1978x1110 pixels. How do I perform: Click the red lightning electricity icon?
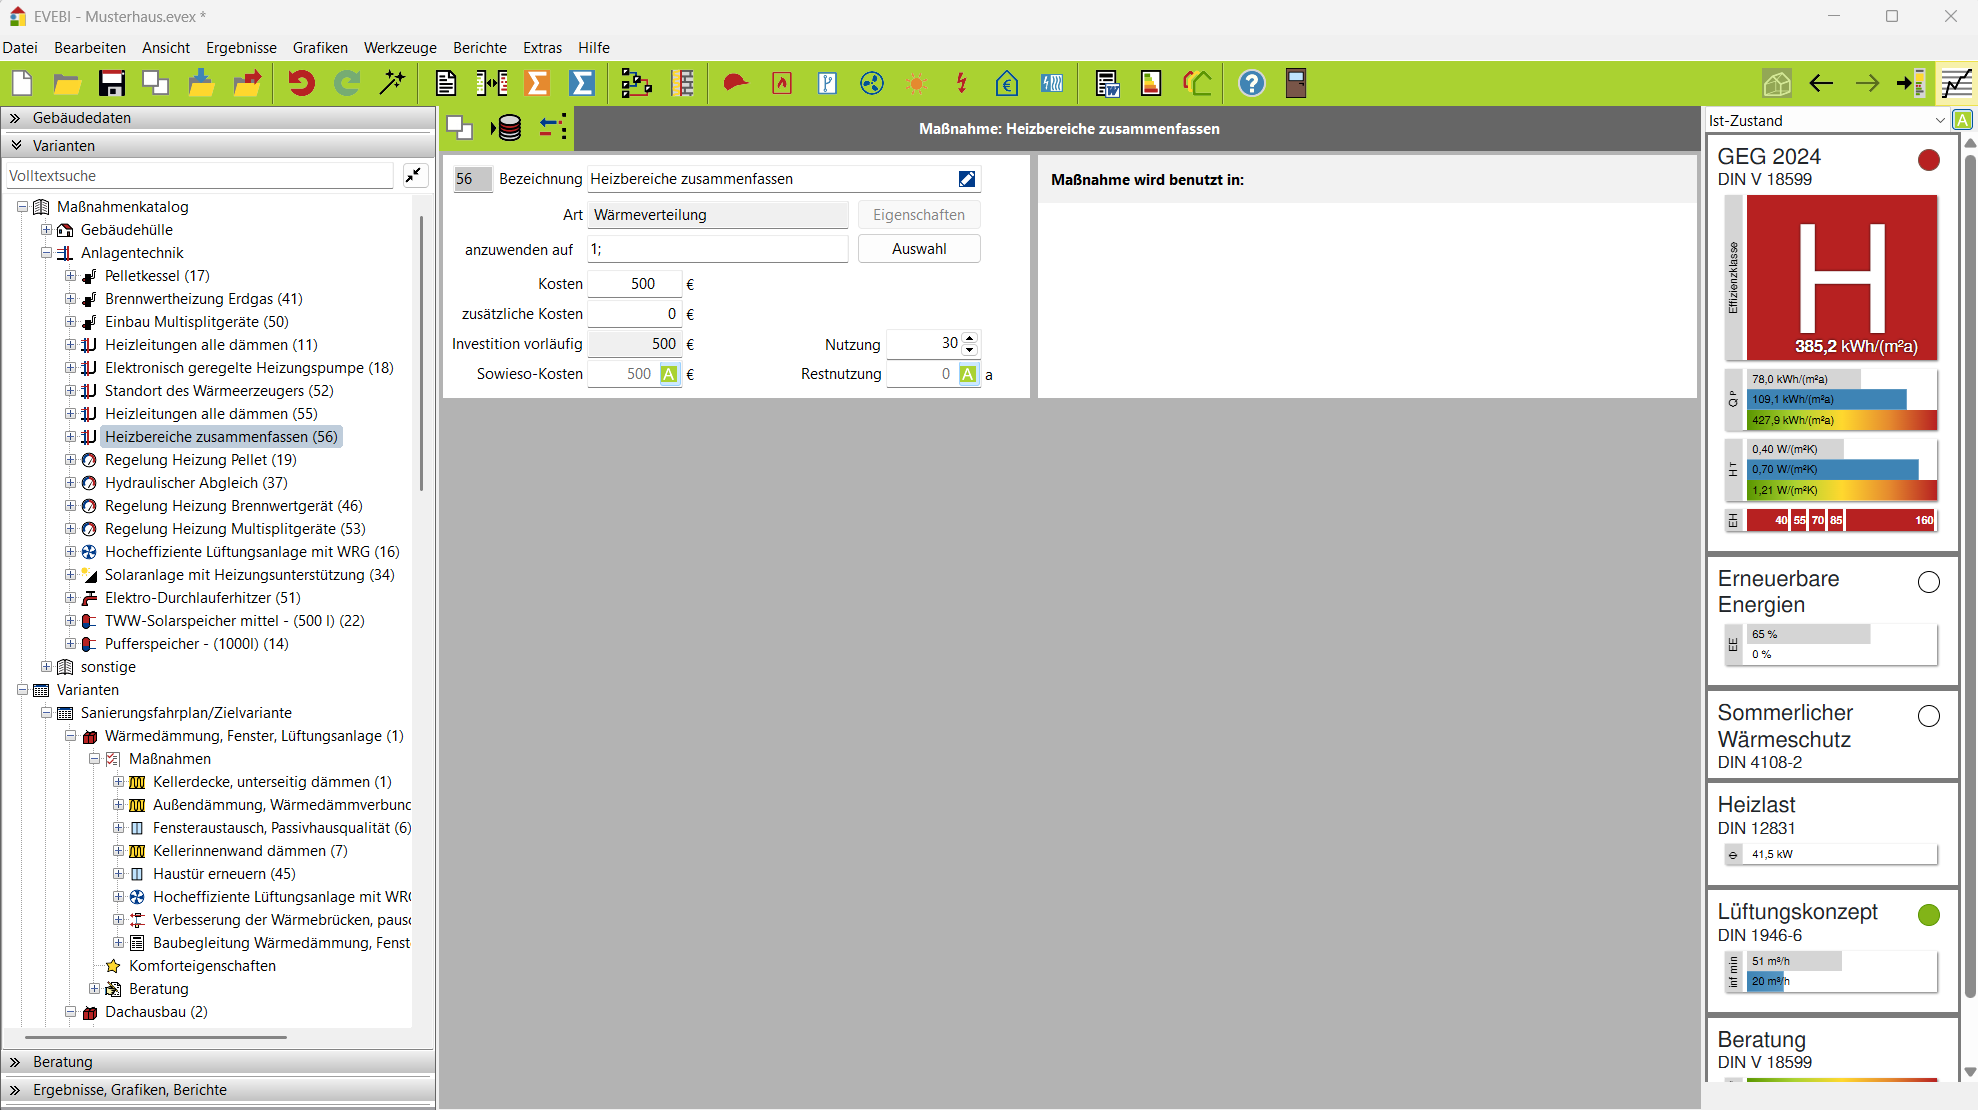(962, 84)
